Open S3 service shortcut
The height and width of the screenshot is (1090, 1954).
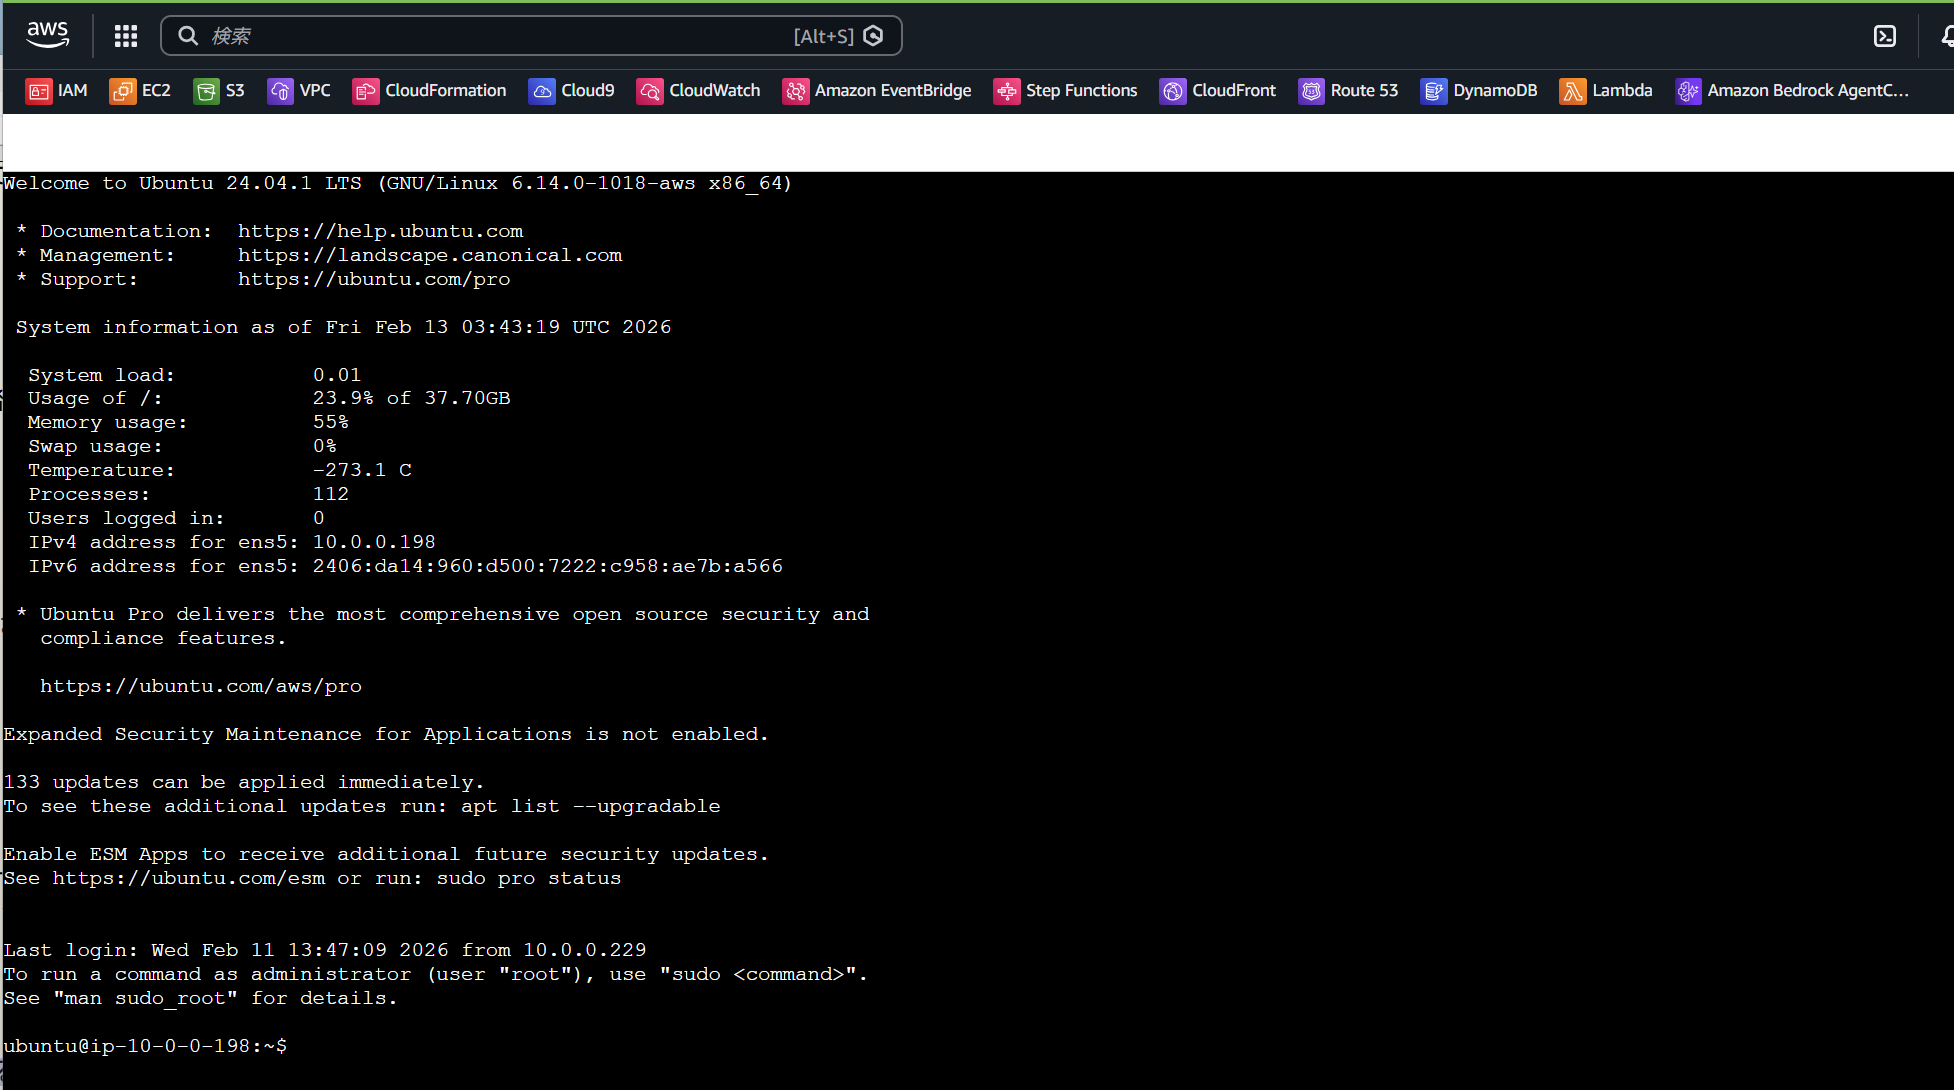click(219, 90)
